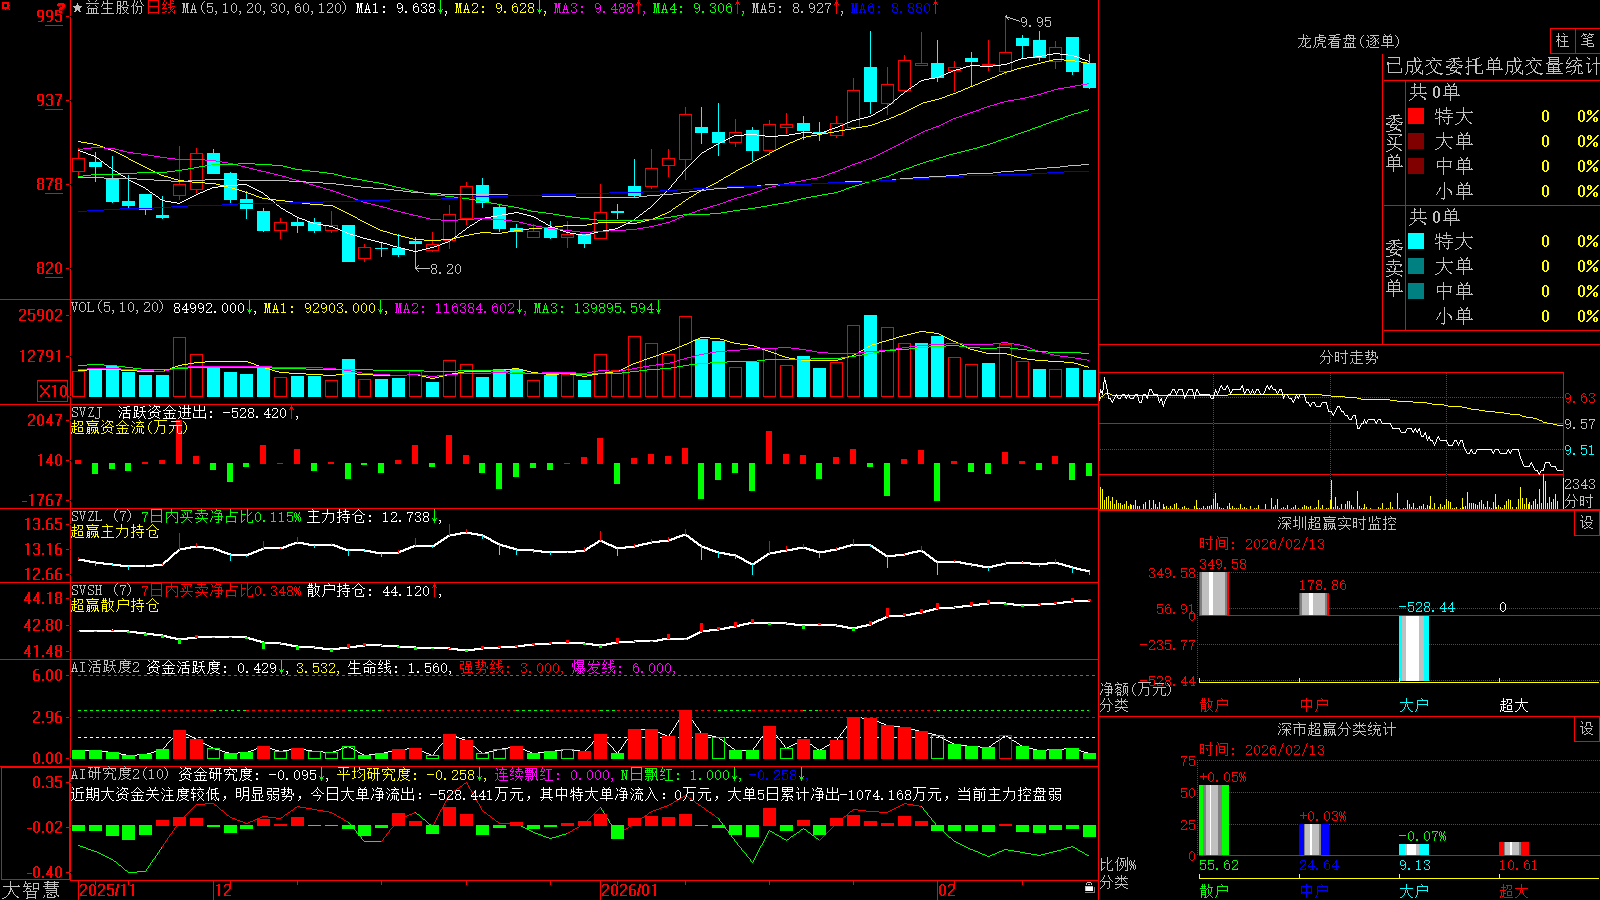Click the 已成交委托单成交量统计 header

[1492, 66]
